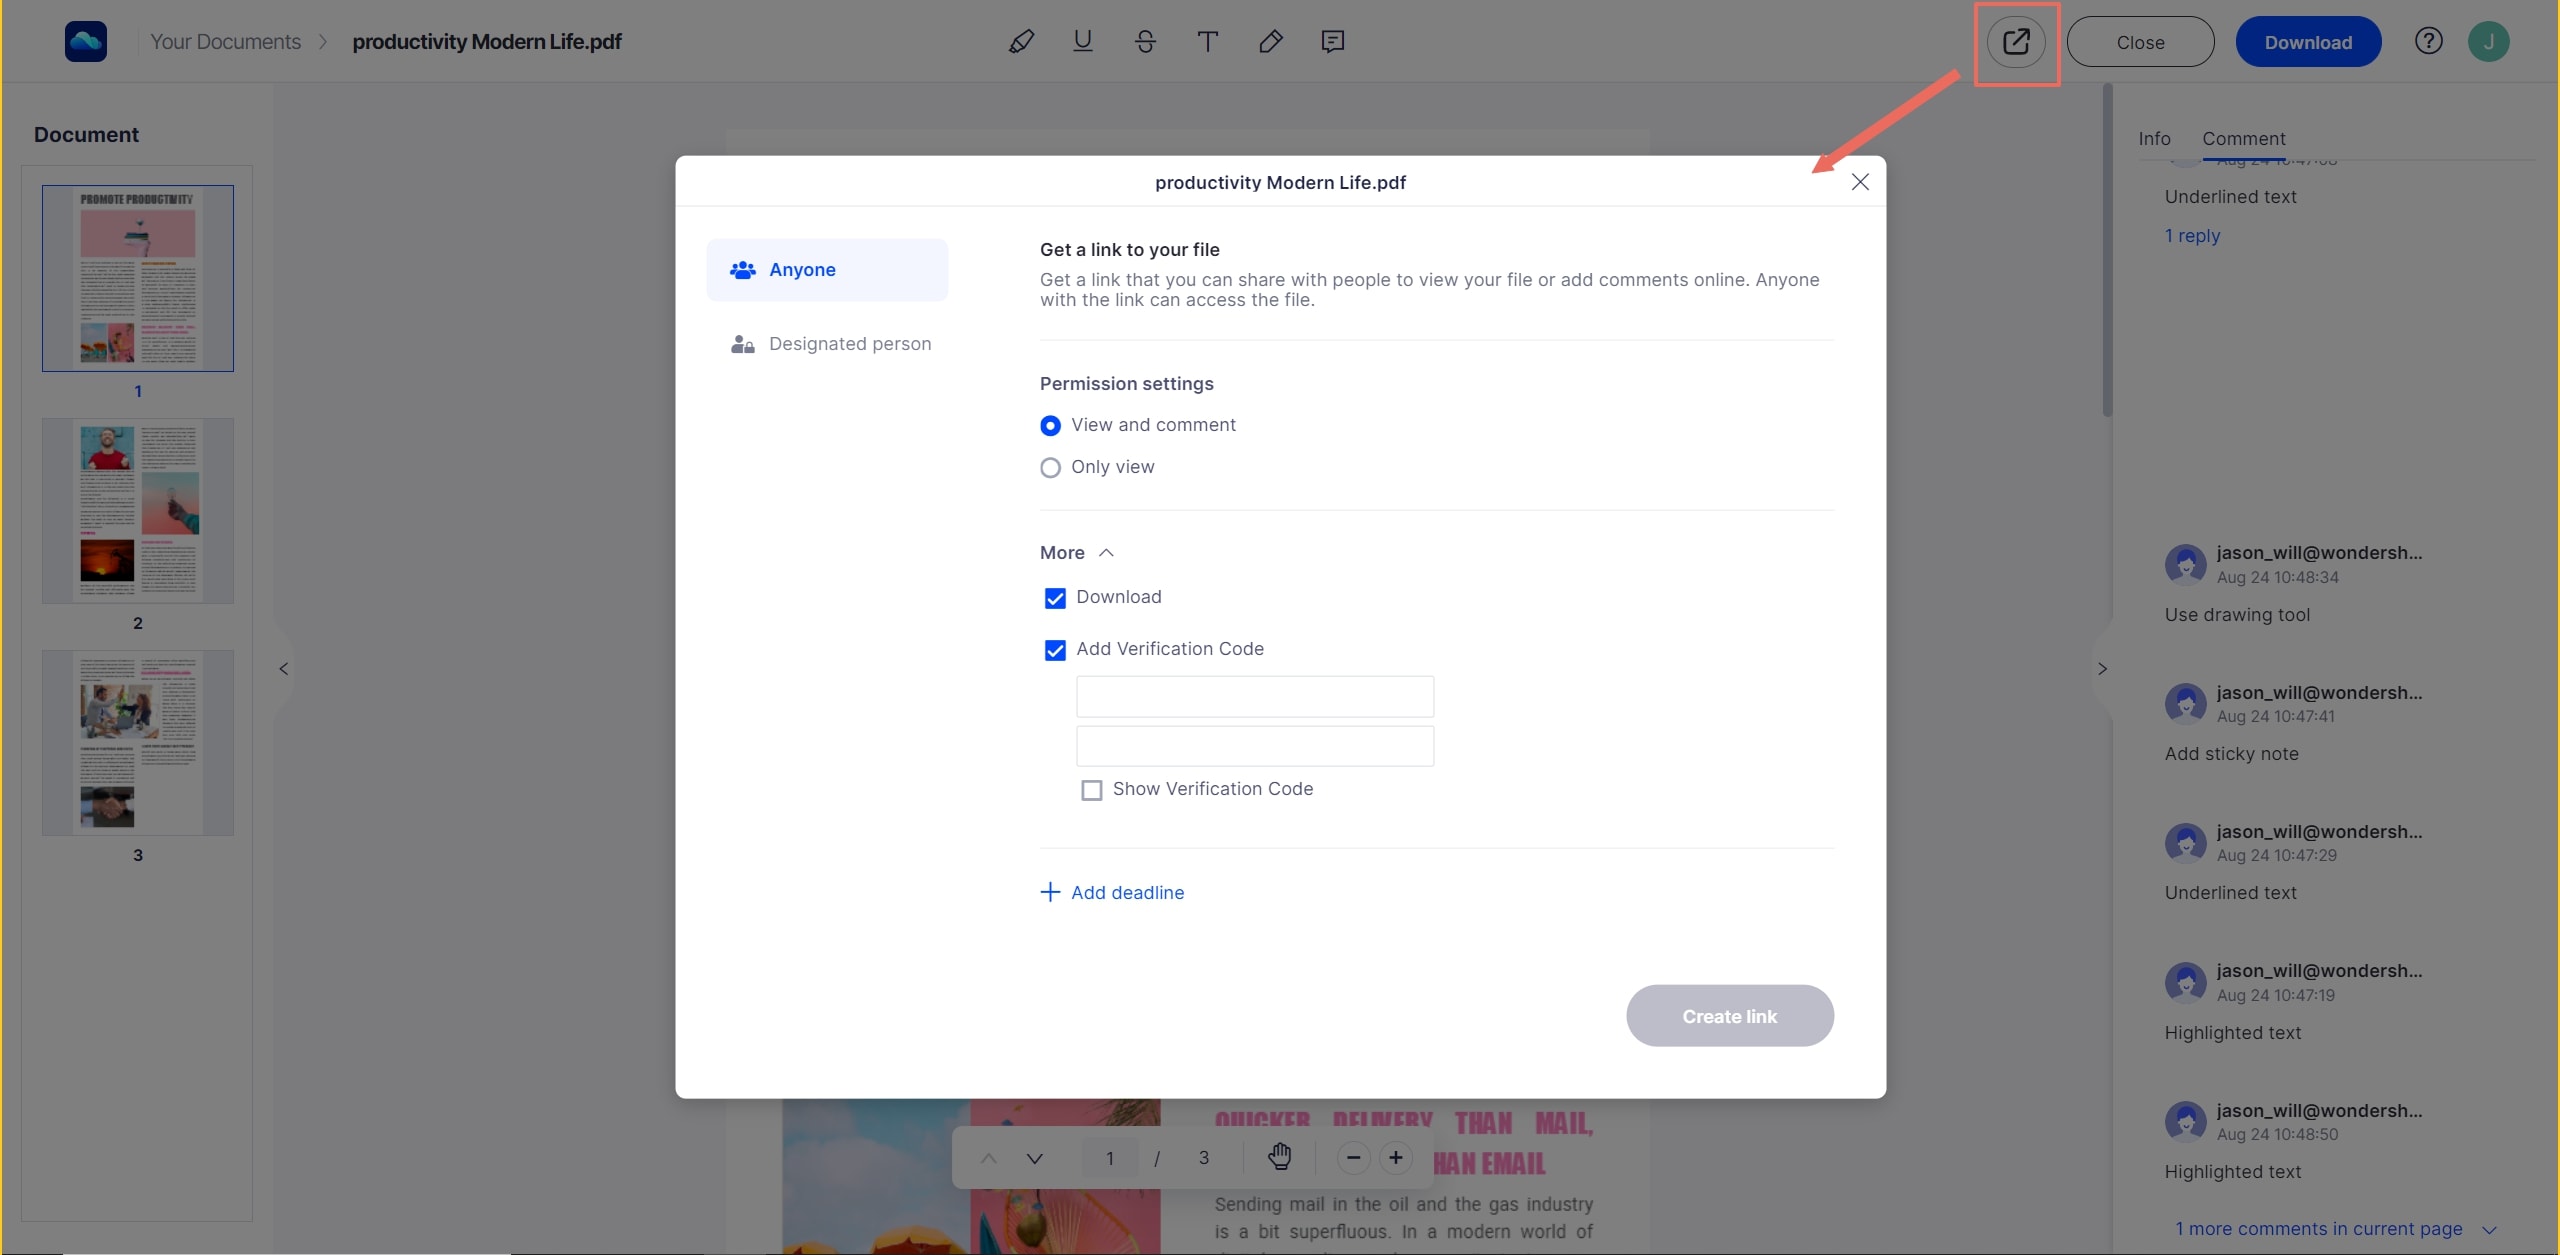Screen dimensions: 2560x1255
Task: Open page 3 thumbnail
Action: point(138,743)
